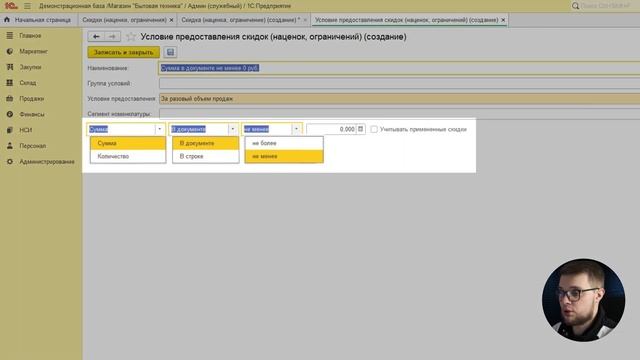Open НСИ in the sidebar
The image size is (640, 360).
[25, 130]
